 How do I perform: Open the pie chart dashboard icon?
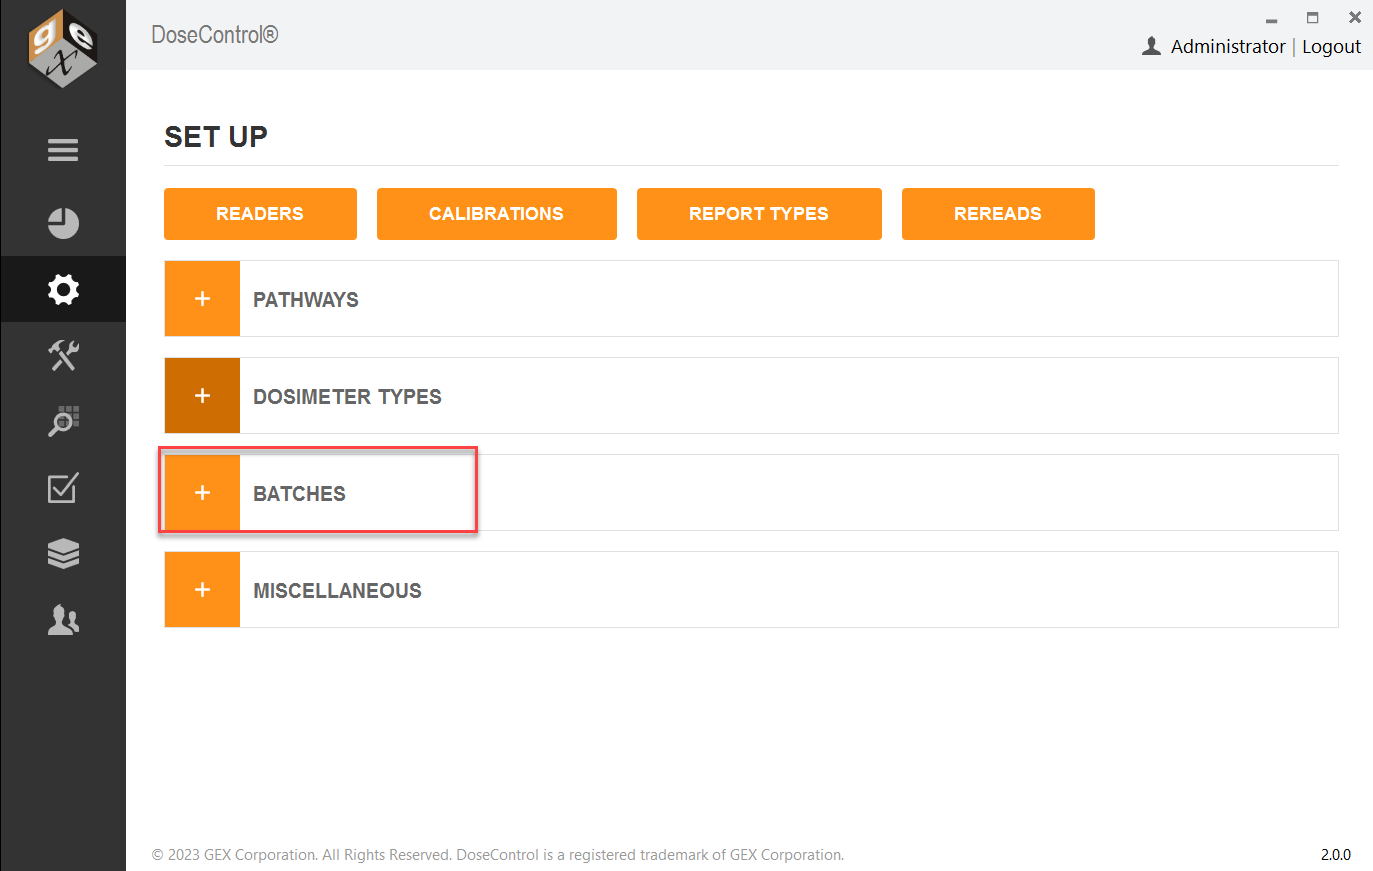pos(63,223)
